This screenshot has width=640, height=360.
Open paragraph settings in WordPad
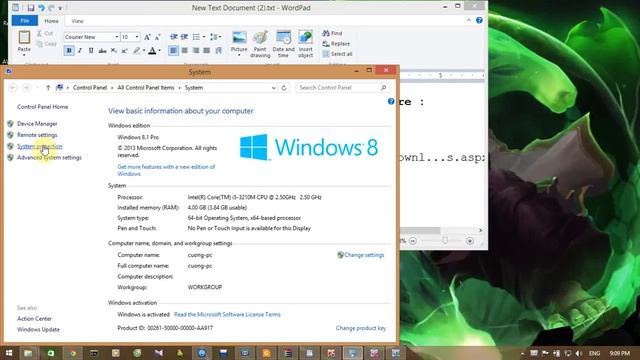click(x=218, y=51)
